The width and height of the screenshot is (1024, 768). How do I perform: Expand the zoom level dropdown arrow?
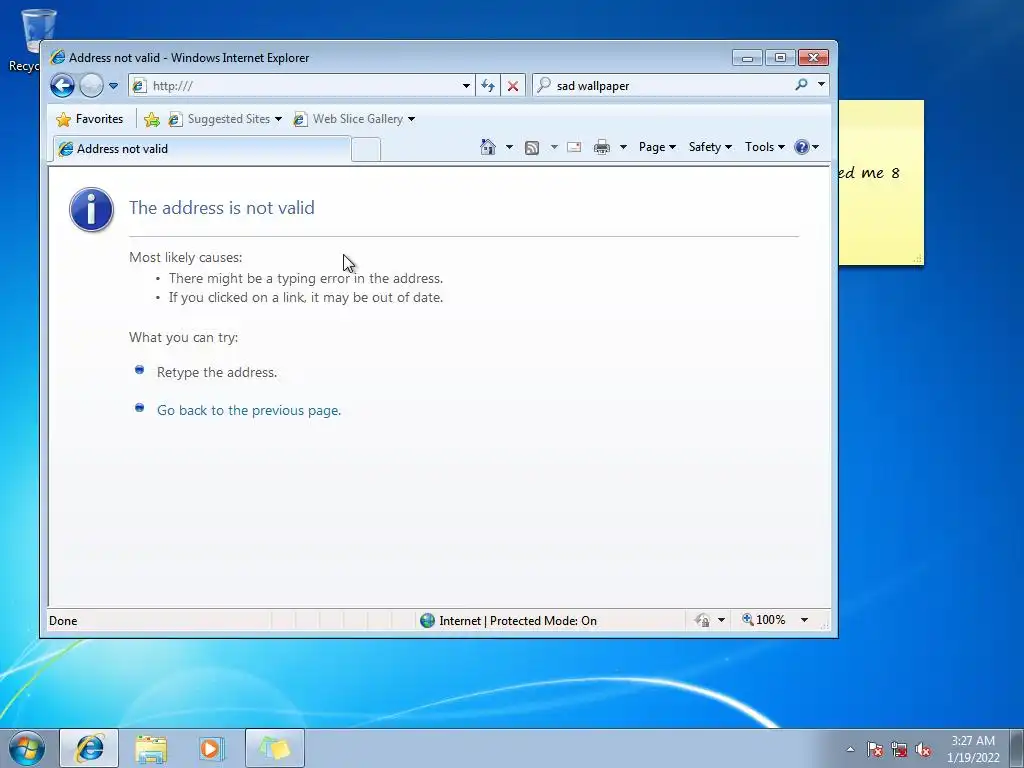(x=805, y=620)
